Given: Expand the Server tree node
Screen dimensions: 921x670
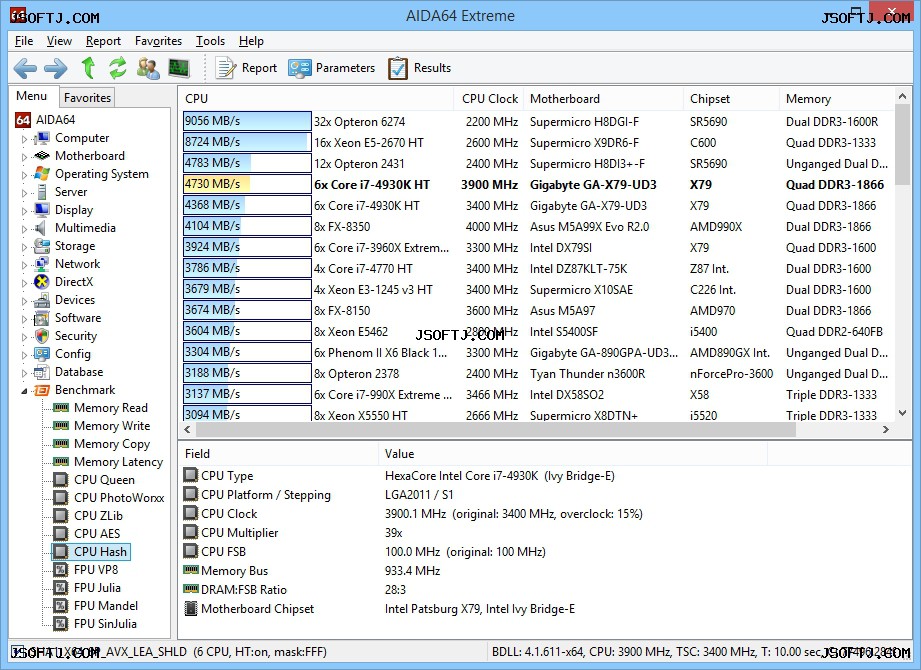Looking at the screenshot, I should coord(24,193).
